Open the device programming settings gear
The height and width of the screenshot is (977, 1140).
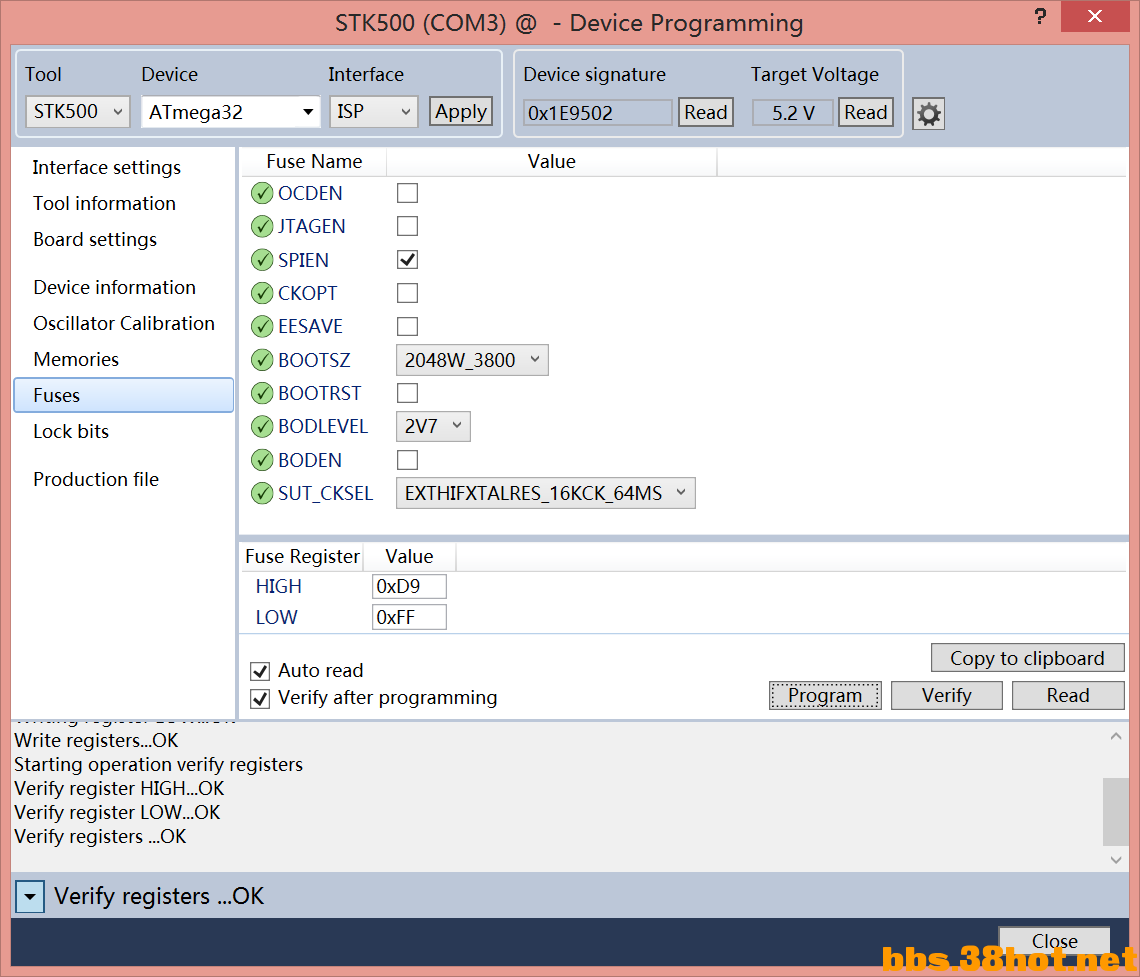click(928, 114)
